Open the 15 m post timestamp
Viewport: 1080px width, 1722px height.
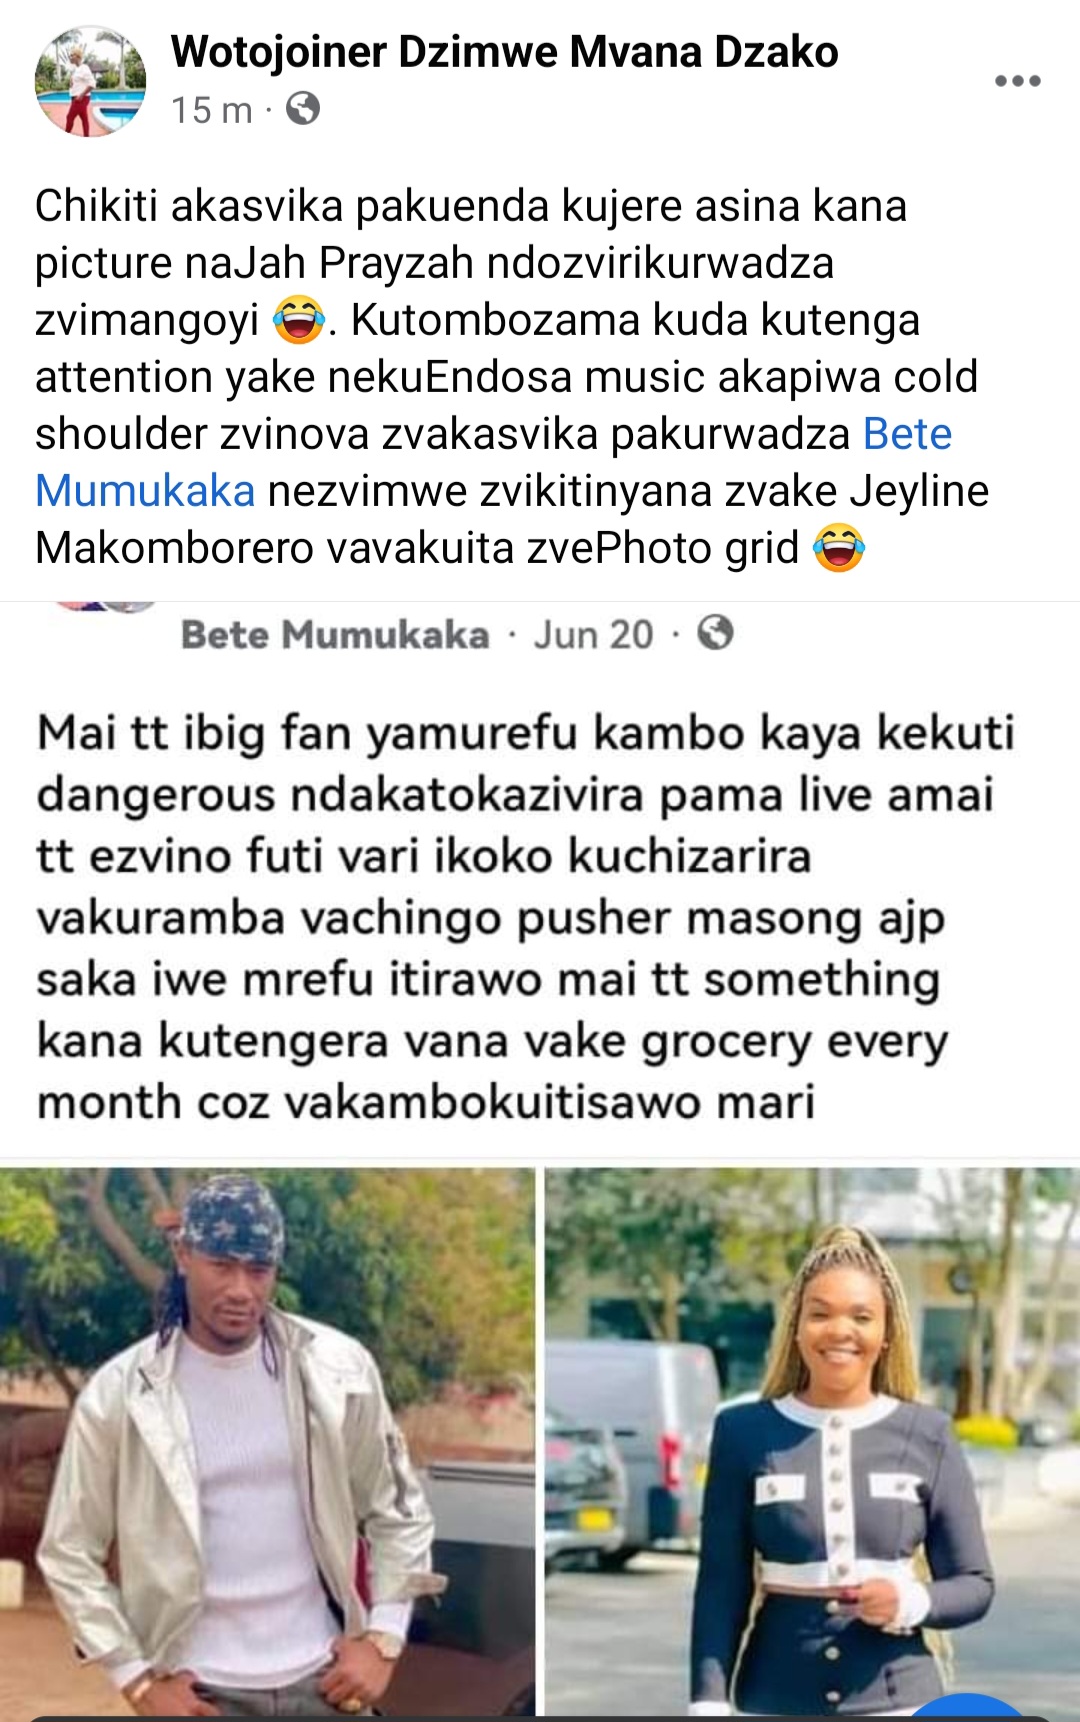(211, 109)
